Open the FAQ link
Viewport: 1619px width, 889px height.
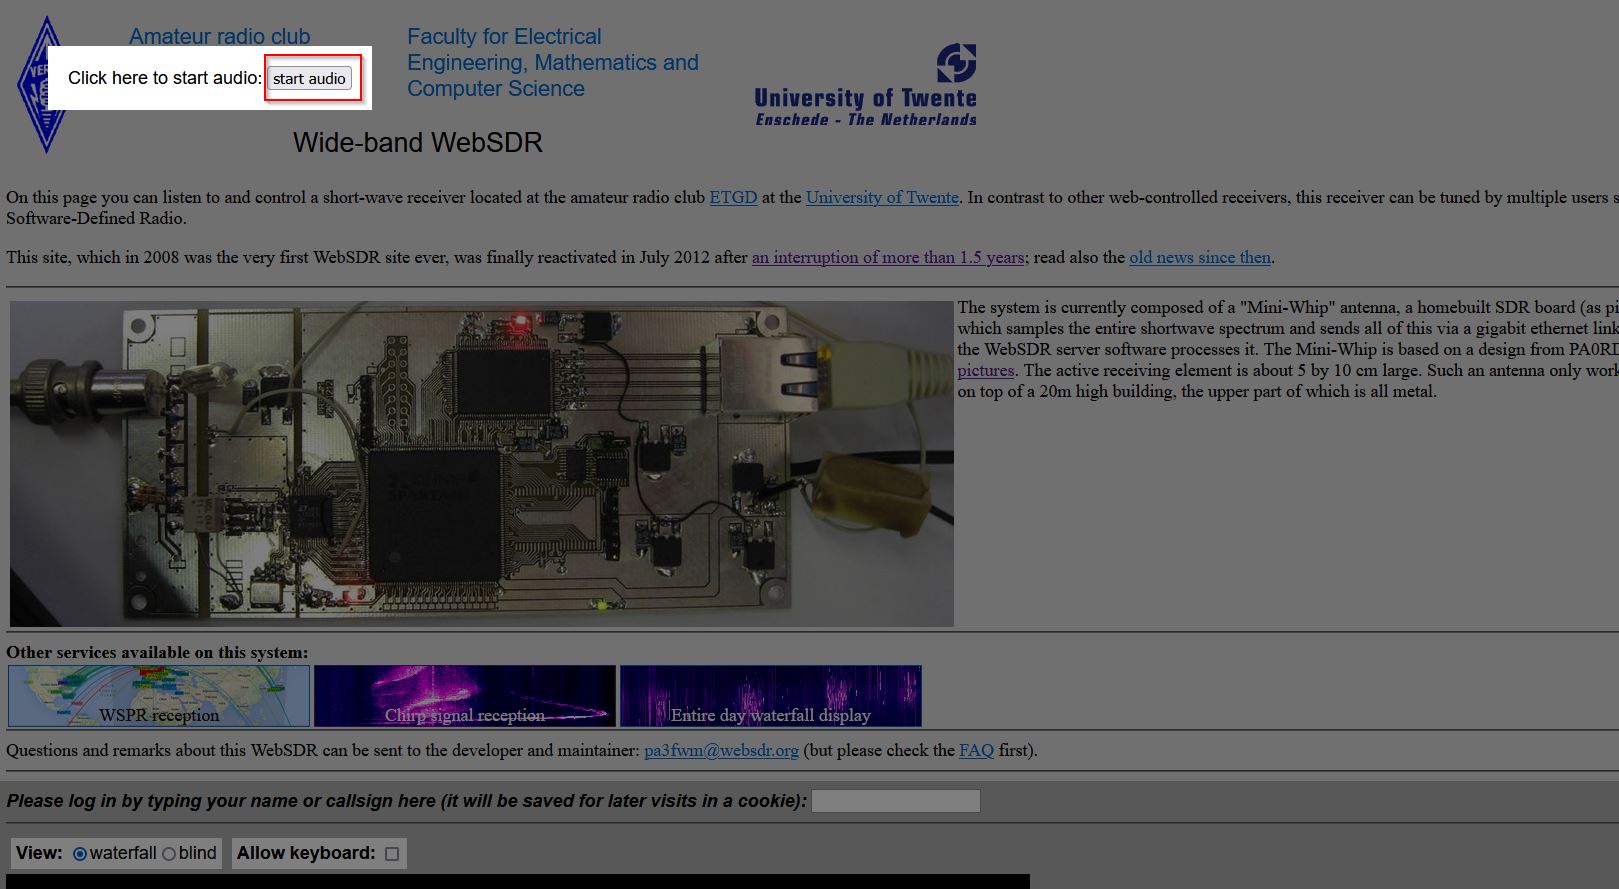pyautogui.click(x=976, y=750)
